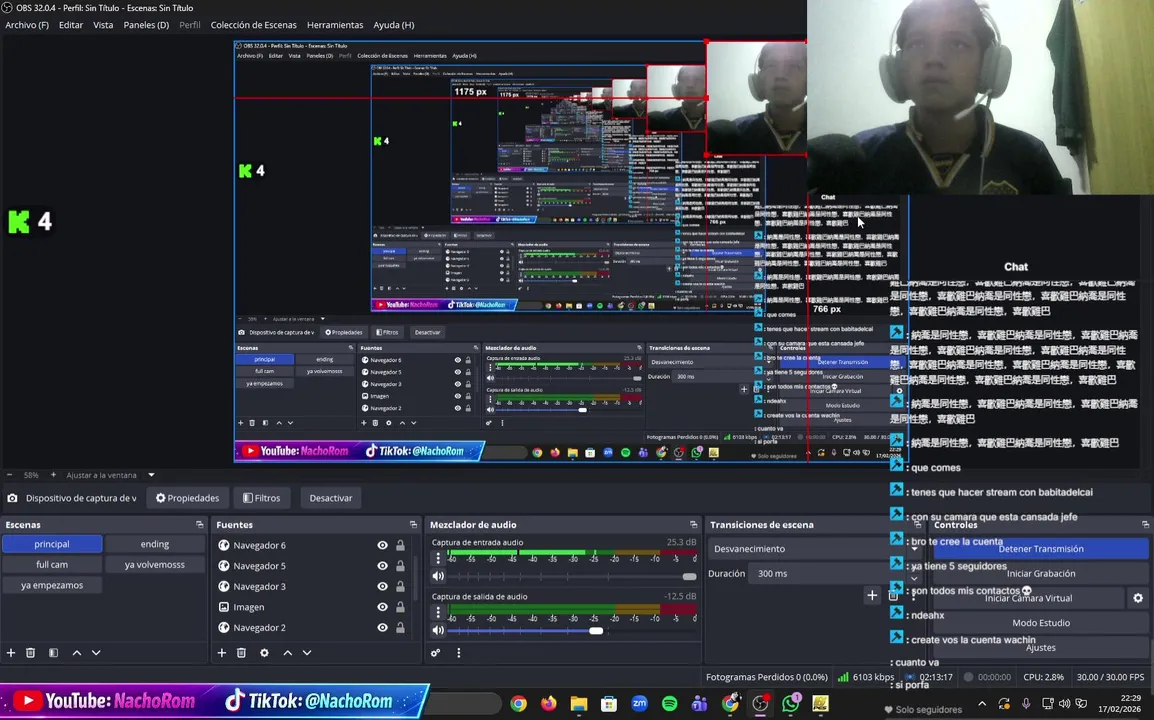Move the selected scene up
The height and width of the screenshot is (720, 1154).
point(77,653)
